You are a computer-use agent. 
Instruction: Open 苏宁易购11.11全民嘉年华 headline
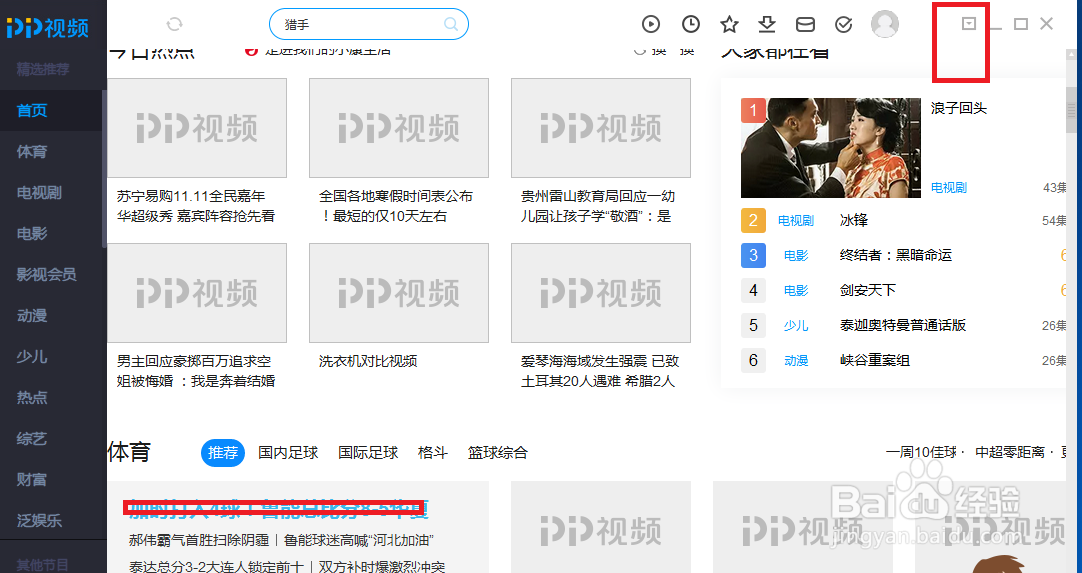(x=196, y=206)
